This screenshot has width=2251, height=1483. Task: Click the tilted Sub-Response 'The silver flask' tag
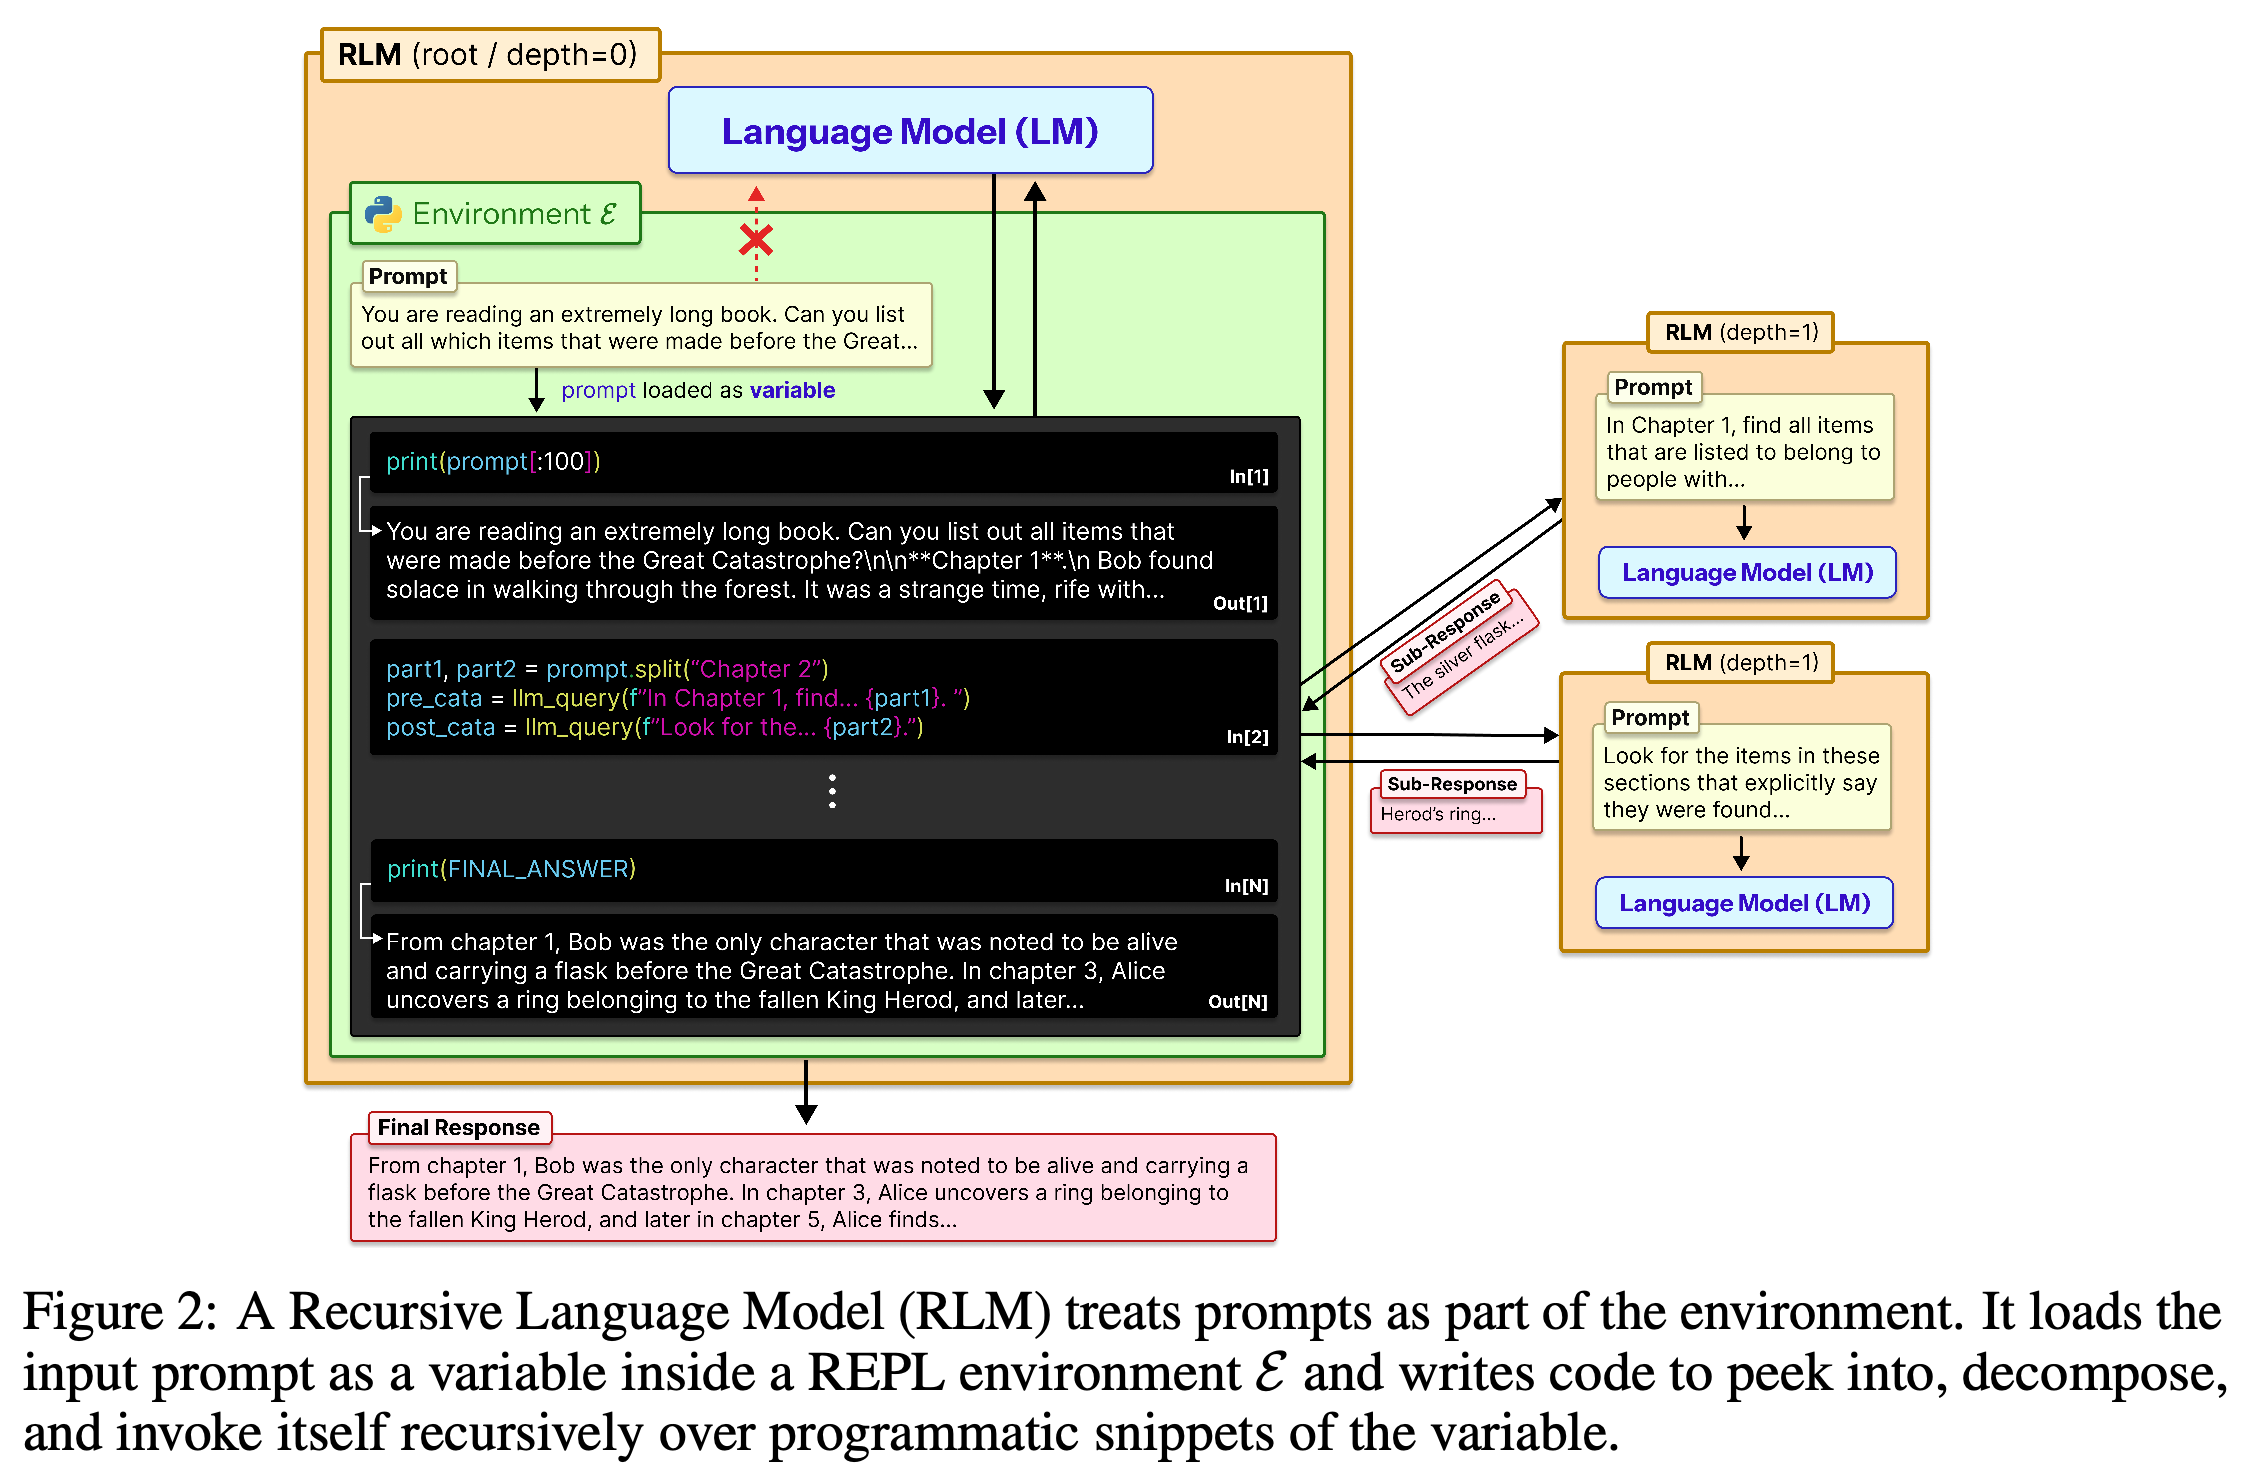click(1460, 648)
